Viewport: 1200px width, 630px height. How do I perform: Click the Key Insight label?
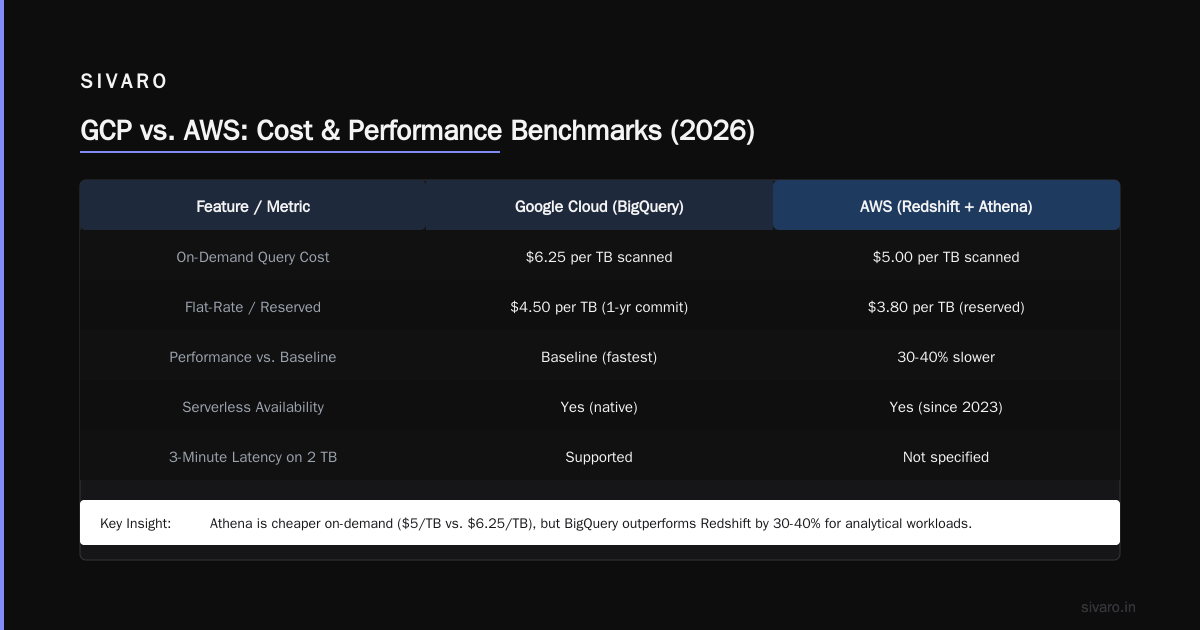[x=136, y=523]
